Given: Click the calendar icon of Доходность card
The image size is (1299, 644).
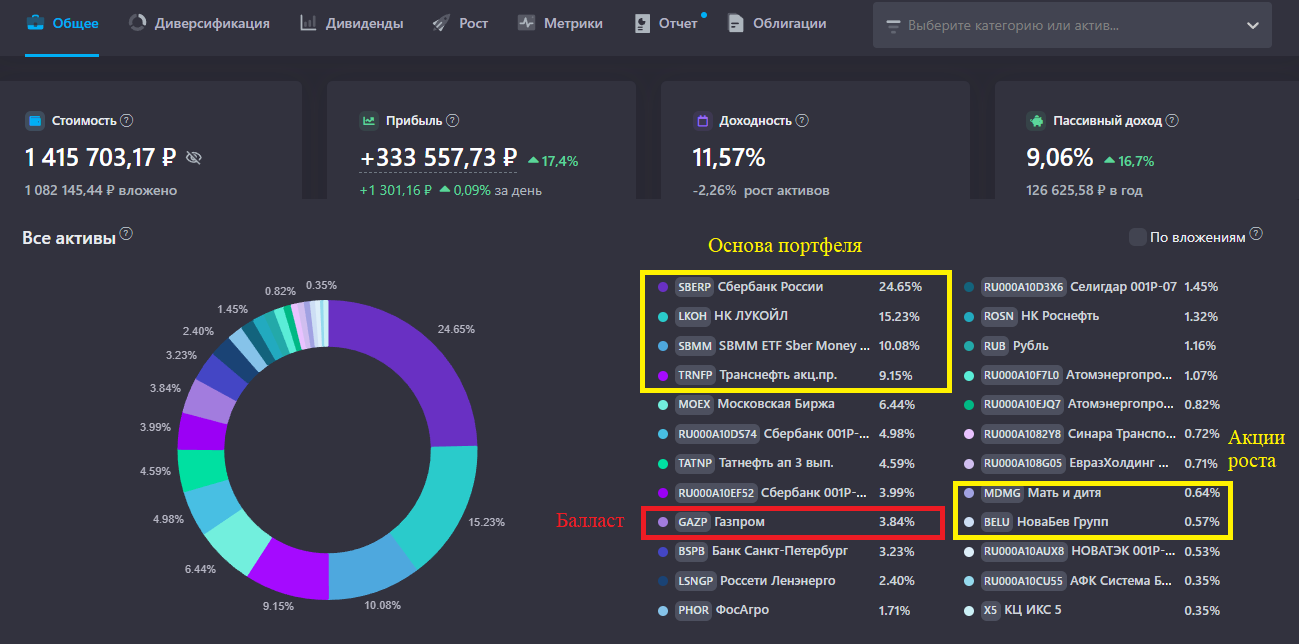Looking at the screenshot, I should pyautogui.click(x=703, y=121).
